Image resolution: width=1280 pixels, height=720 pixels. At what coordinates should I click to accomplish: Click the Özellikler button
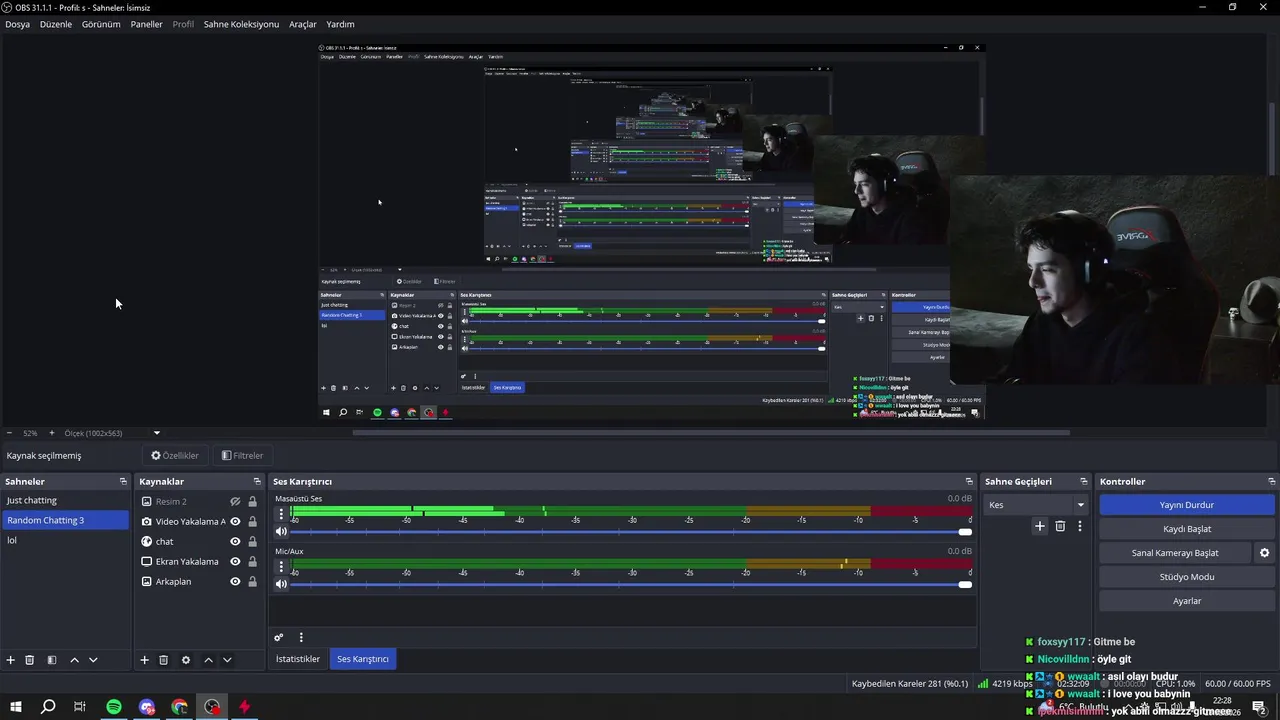pyautogui.click(x=175, y=456)
